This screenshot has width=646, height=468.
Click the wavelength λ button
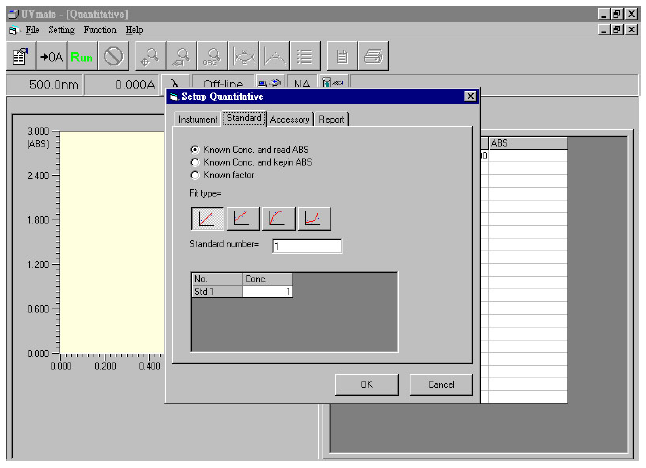pos(175,85)
